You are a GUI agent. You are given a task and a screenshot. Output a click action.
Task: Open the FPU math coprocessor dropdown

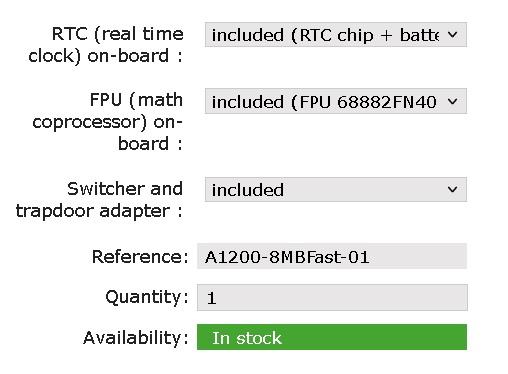click(336, 101)
